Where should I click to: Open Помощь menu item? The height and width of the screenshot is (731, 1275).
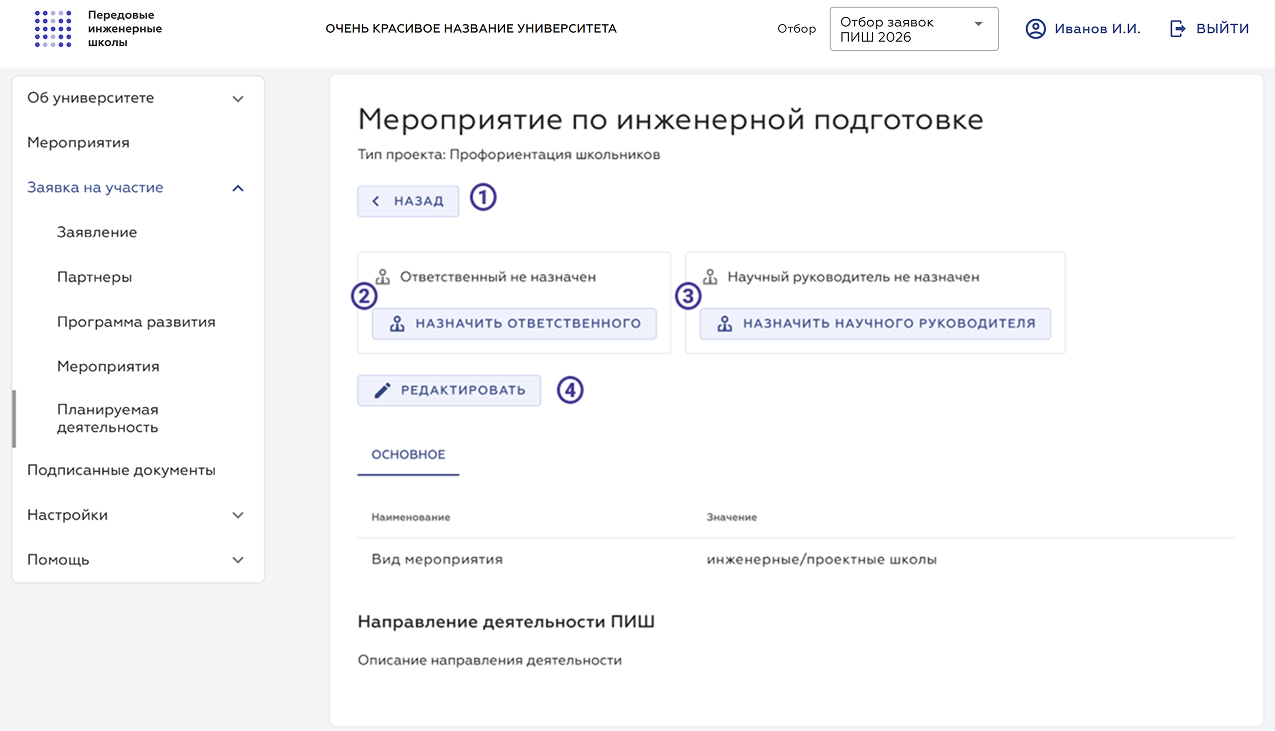click(58, 560)
